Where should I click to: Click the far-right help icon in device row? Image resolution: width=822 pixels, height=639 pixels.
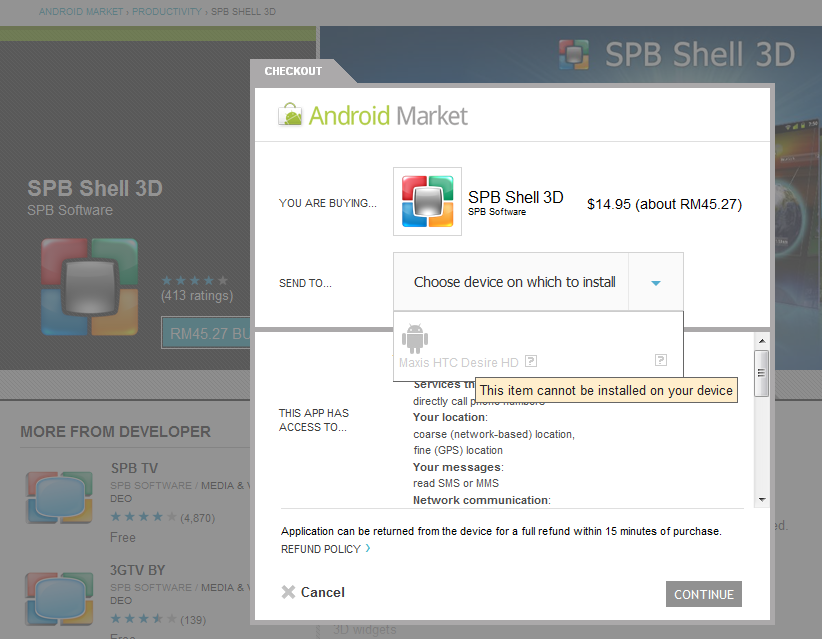coord(661,360)
